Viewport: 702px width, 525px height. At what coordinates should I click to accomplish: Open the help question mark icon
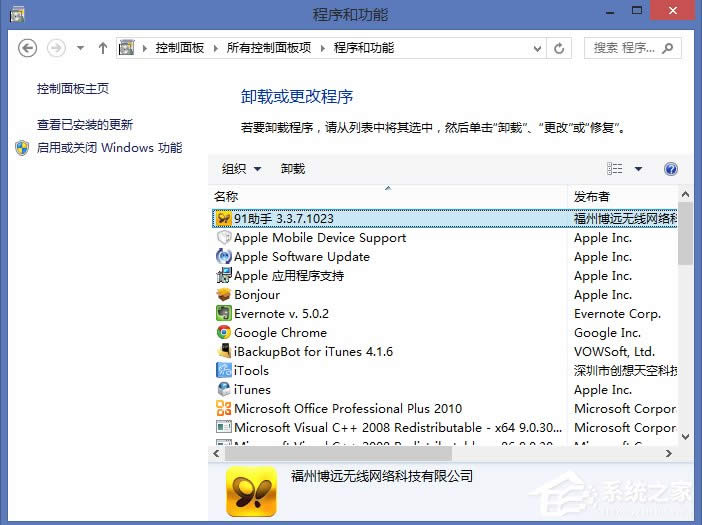click(x=671, y=169)
